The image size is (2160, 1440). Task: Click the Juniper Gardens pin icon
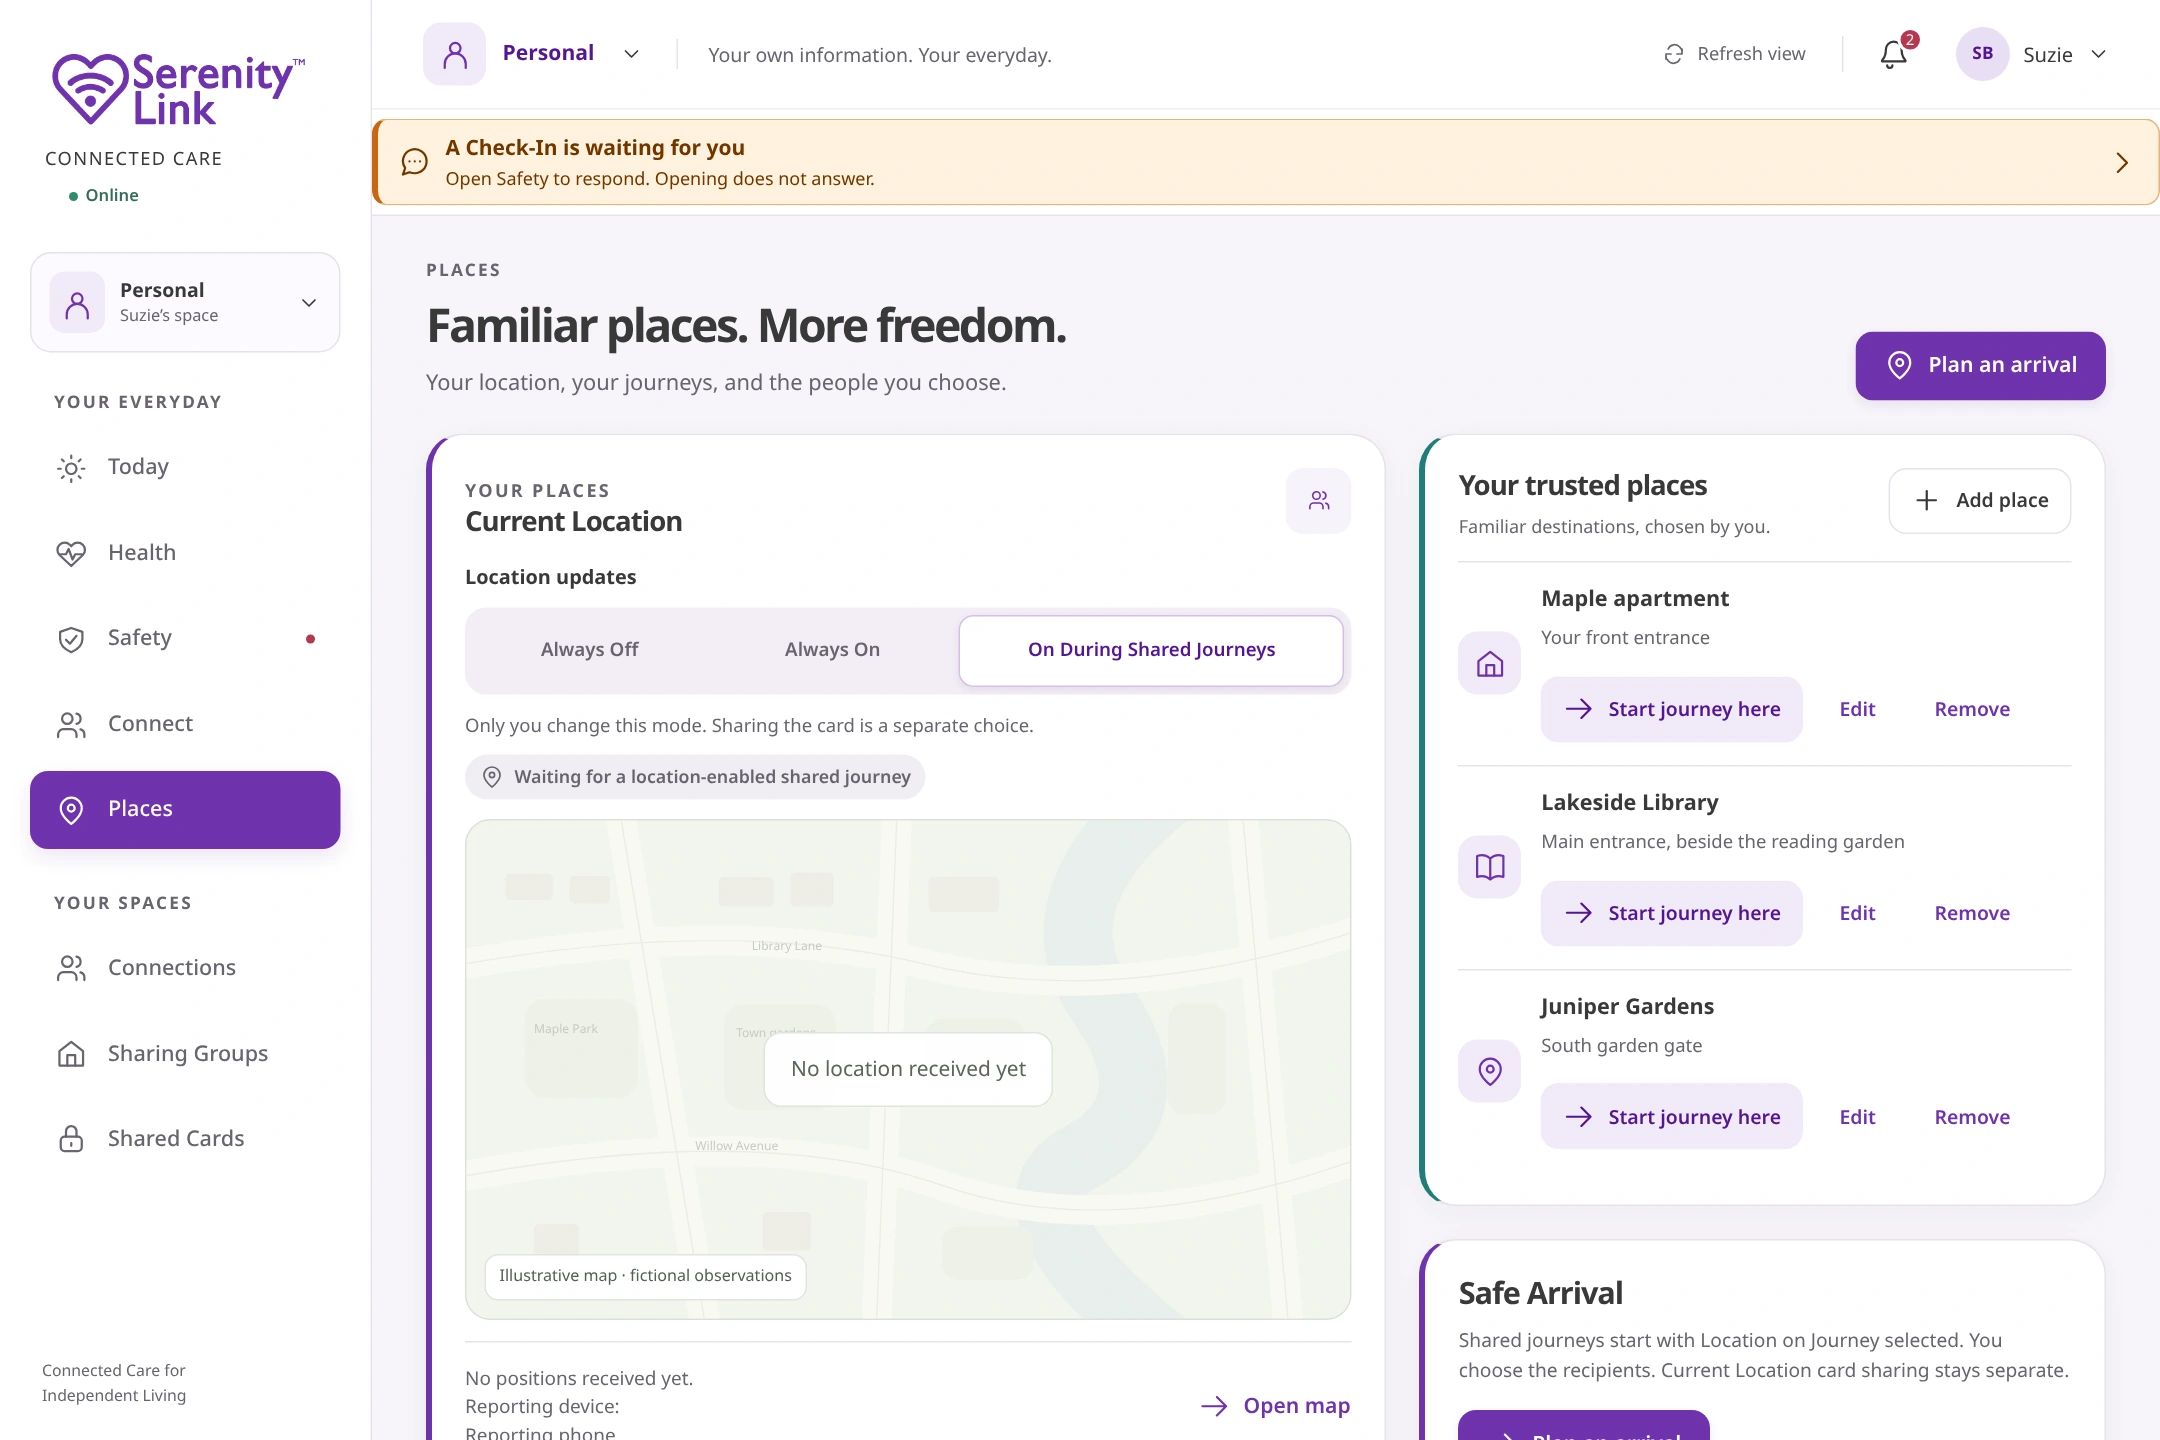click(x=1489, y=1071)
